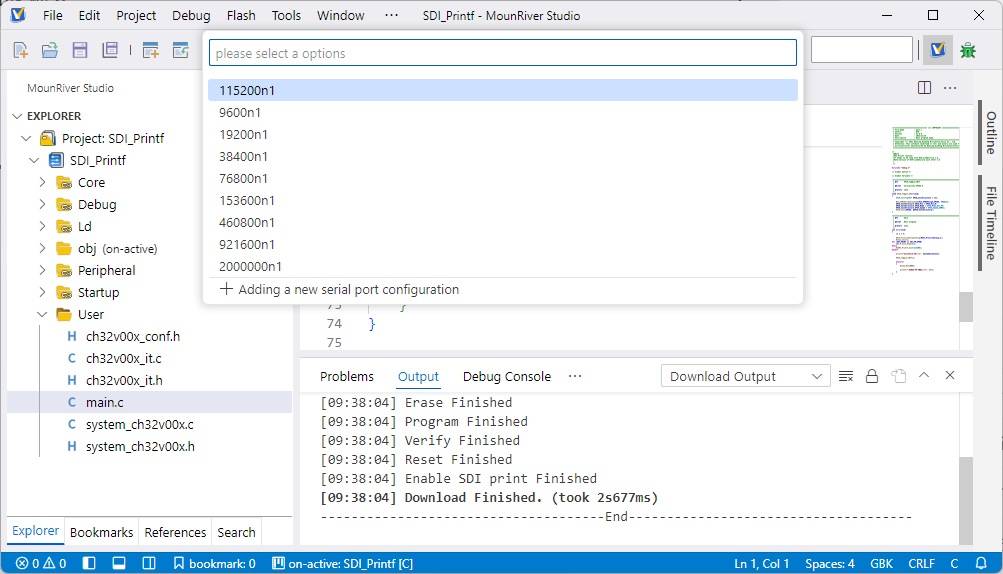Focus the 'please select a options' input

502,53
